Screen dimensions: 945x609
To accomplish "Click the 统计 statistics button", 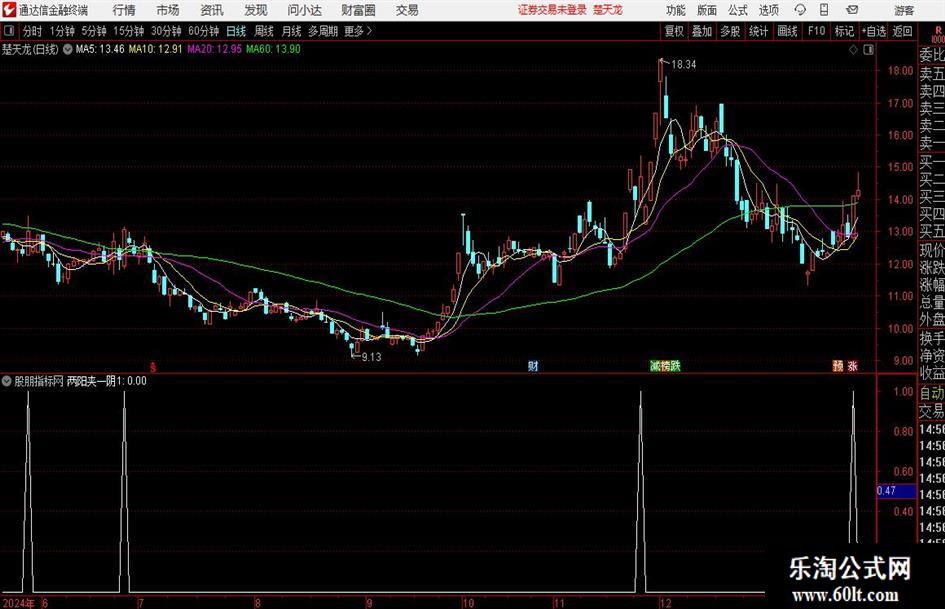I will point(758,31).
